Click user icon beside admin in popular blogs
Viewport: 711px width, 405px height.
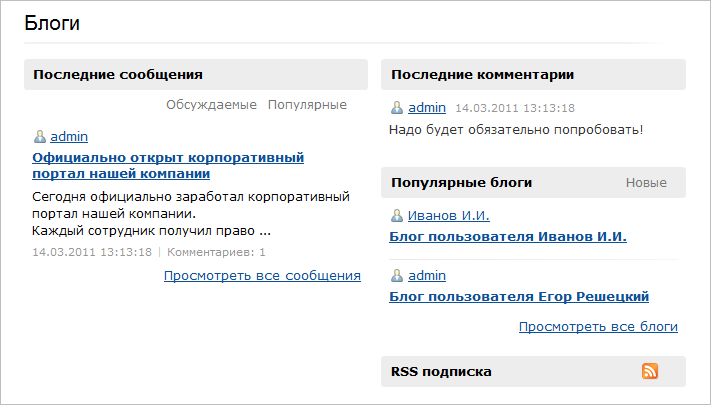tap(397, 276)
